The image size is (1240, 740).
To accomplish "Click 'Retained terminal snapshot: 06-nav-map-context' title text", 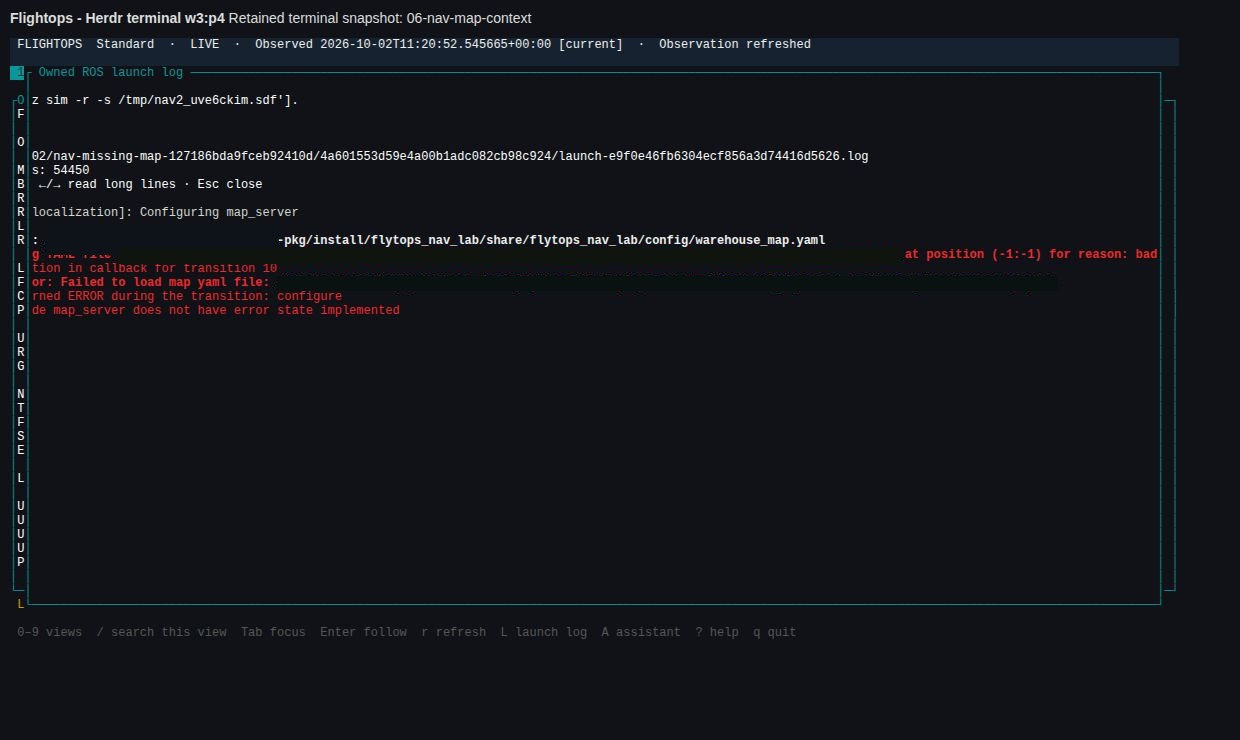I will pyautogui.click(x=380, y=18).
